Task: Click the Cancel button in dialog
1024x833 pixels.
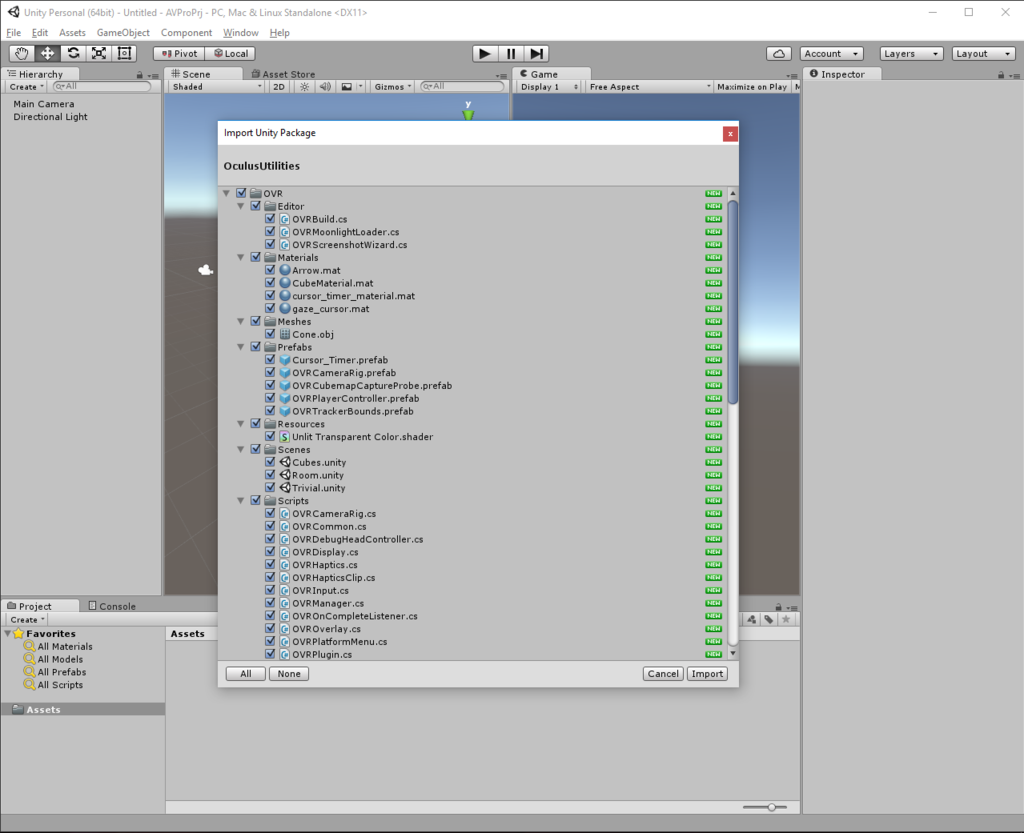Action: coord(663,674)
